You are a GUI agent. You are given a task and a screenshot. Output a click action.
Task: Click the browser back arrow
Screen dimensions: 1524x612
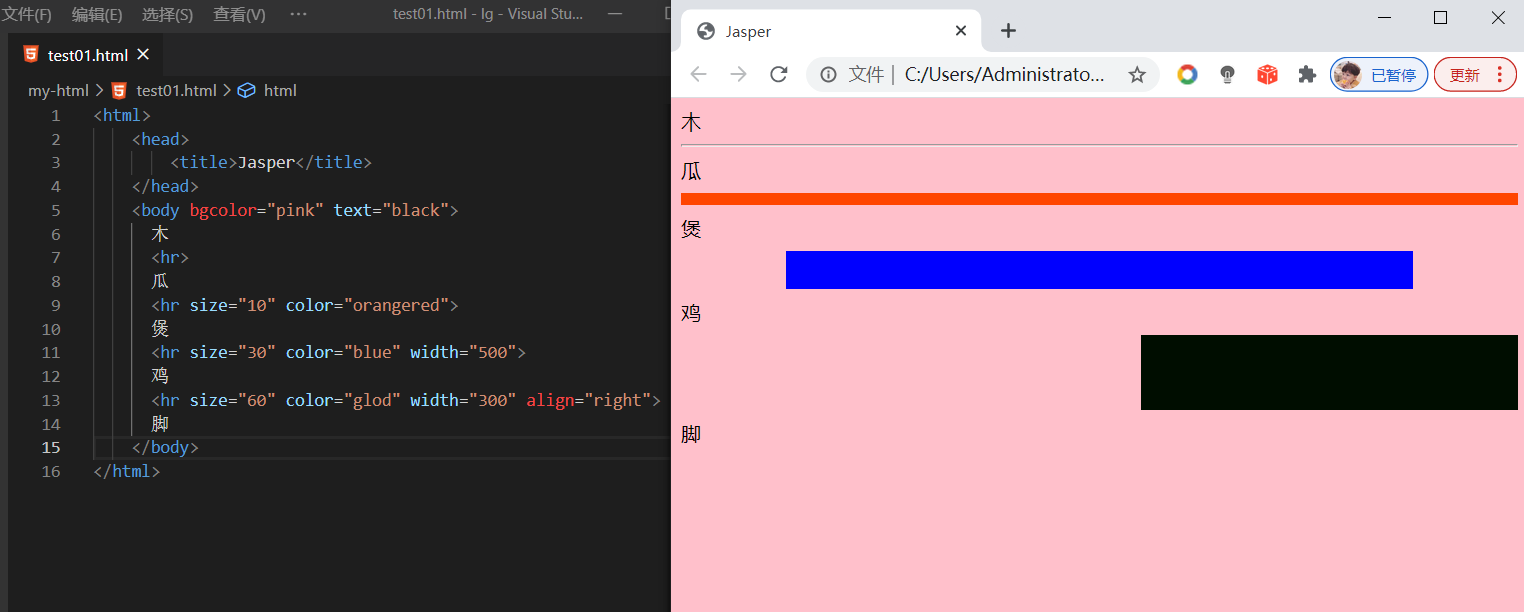click(698, 75)
